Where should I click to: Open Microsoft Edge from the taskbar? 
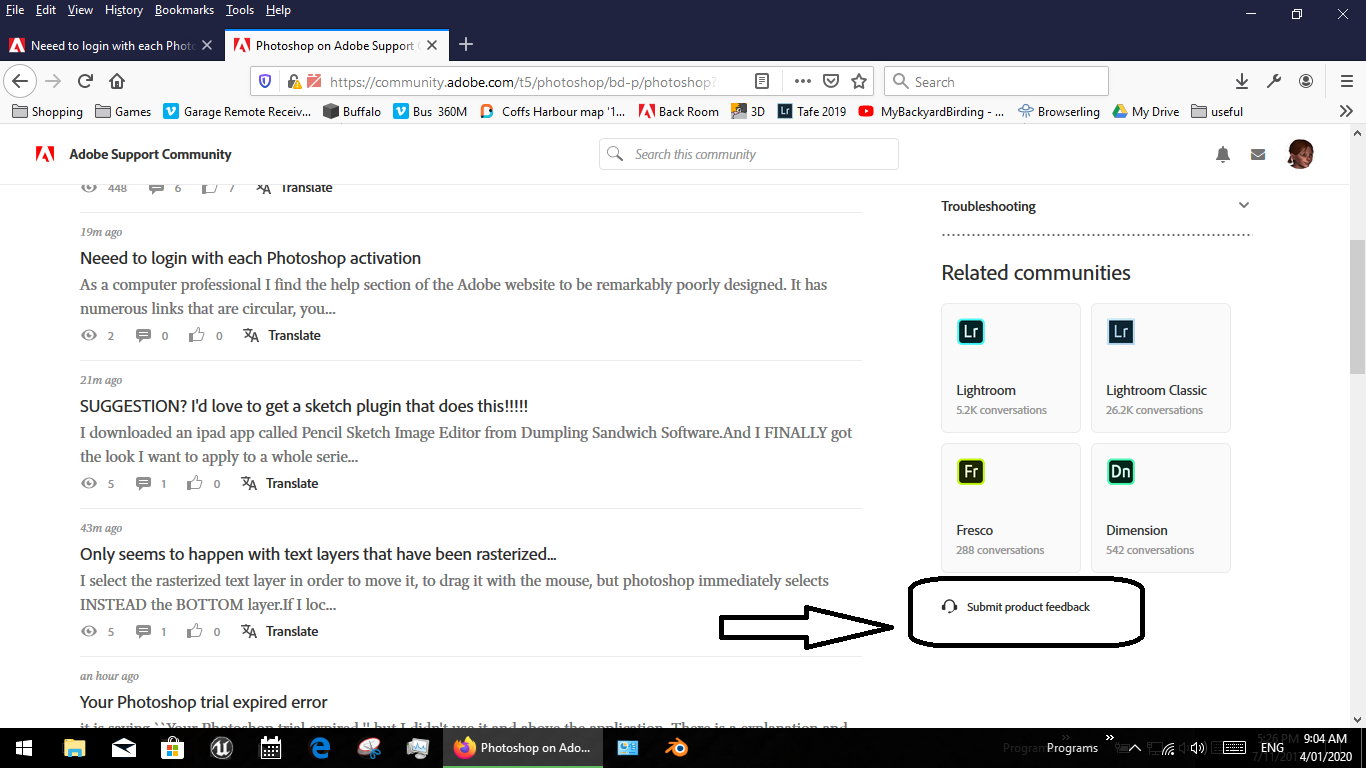pyautogui.click(x=320, y=747)
